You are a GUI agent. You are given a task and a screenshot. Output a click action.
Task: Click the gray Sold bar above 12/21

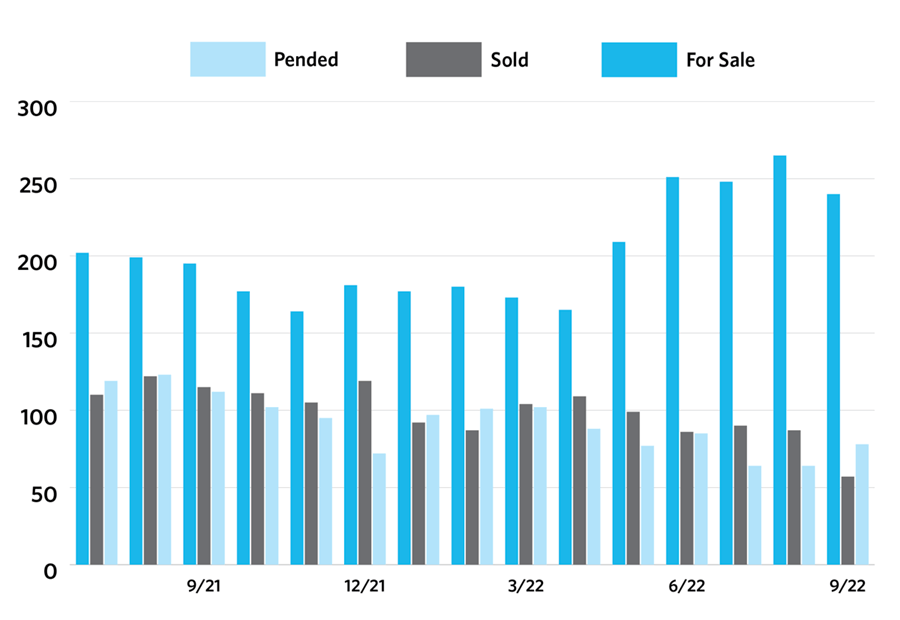[x=365, y=472]
